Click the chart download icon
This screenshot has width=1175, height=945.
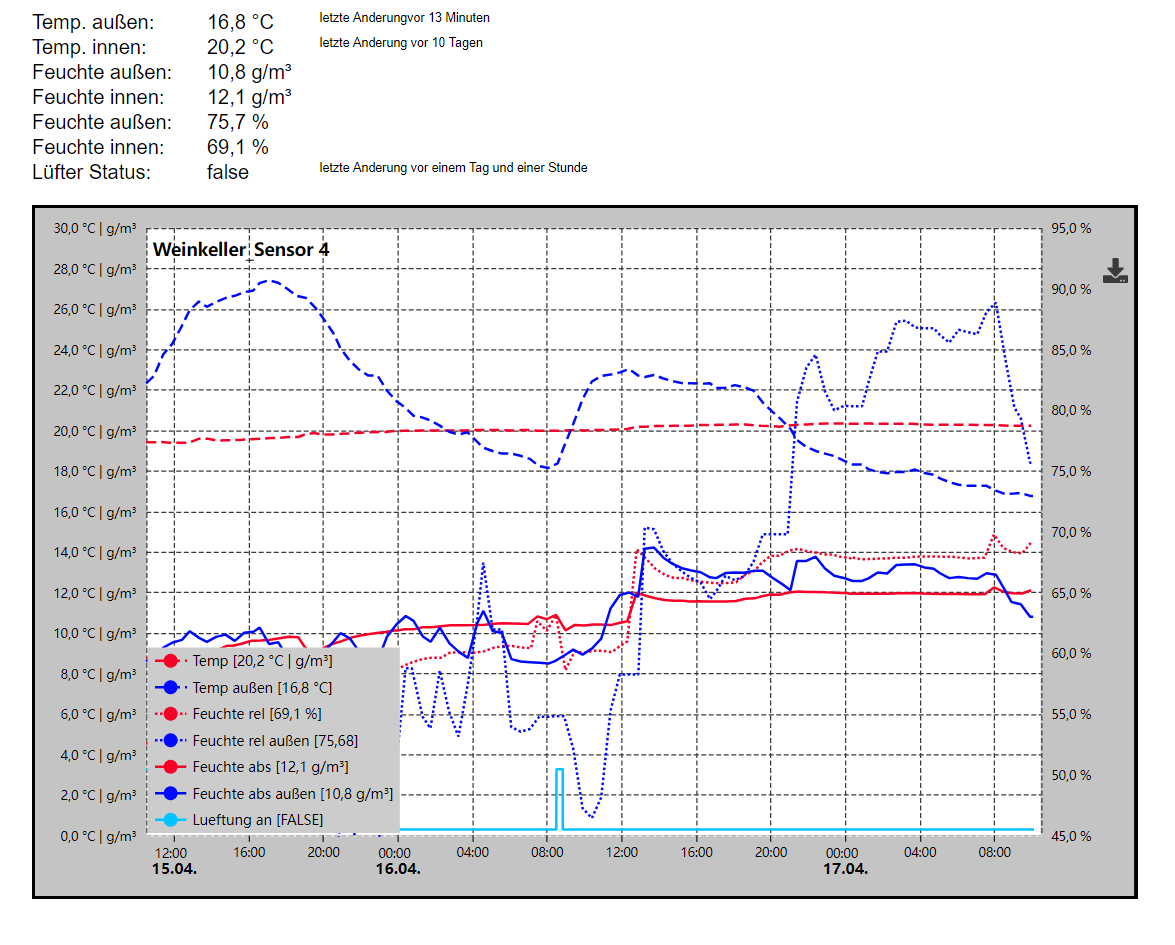(1115, 270)
